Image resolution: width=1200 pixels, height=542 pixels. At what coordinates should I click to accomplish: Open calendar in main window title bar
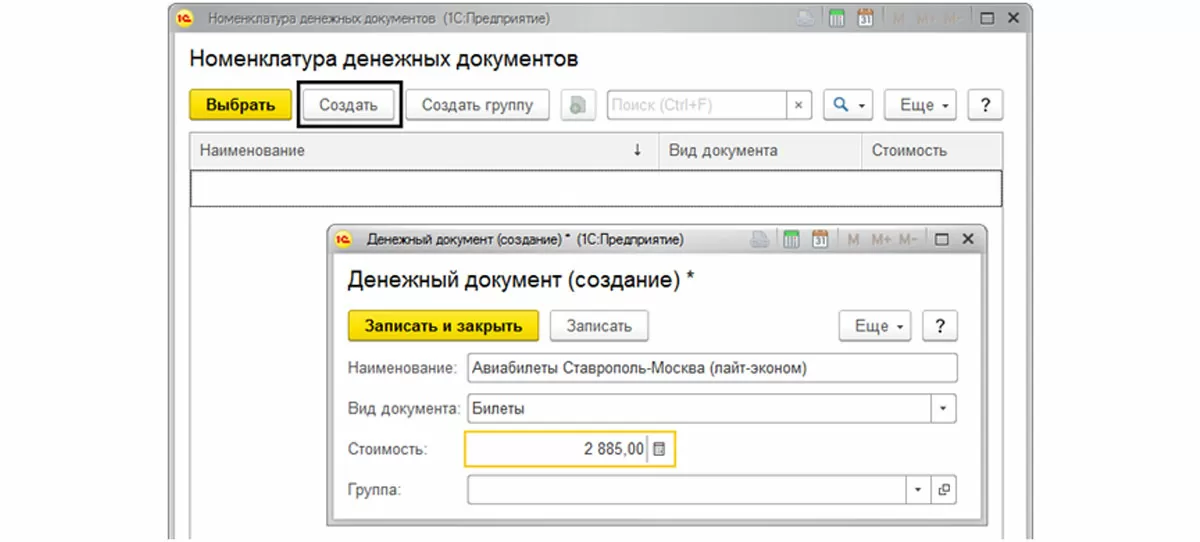click(x=866, y=18)
